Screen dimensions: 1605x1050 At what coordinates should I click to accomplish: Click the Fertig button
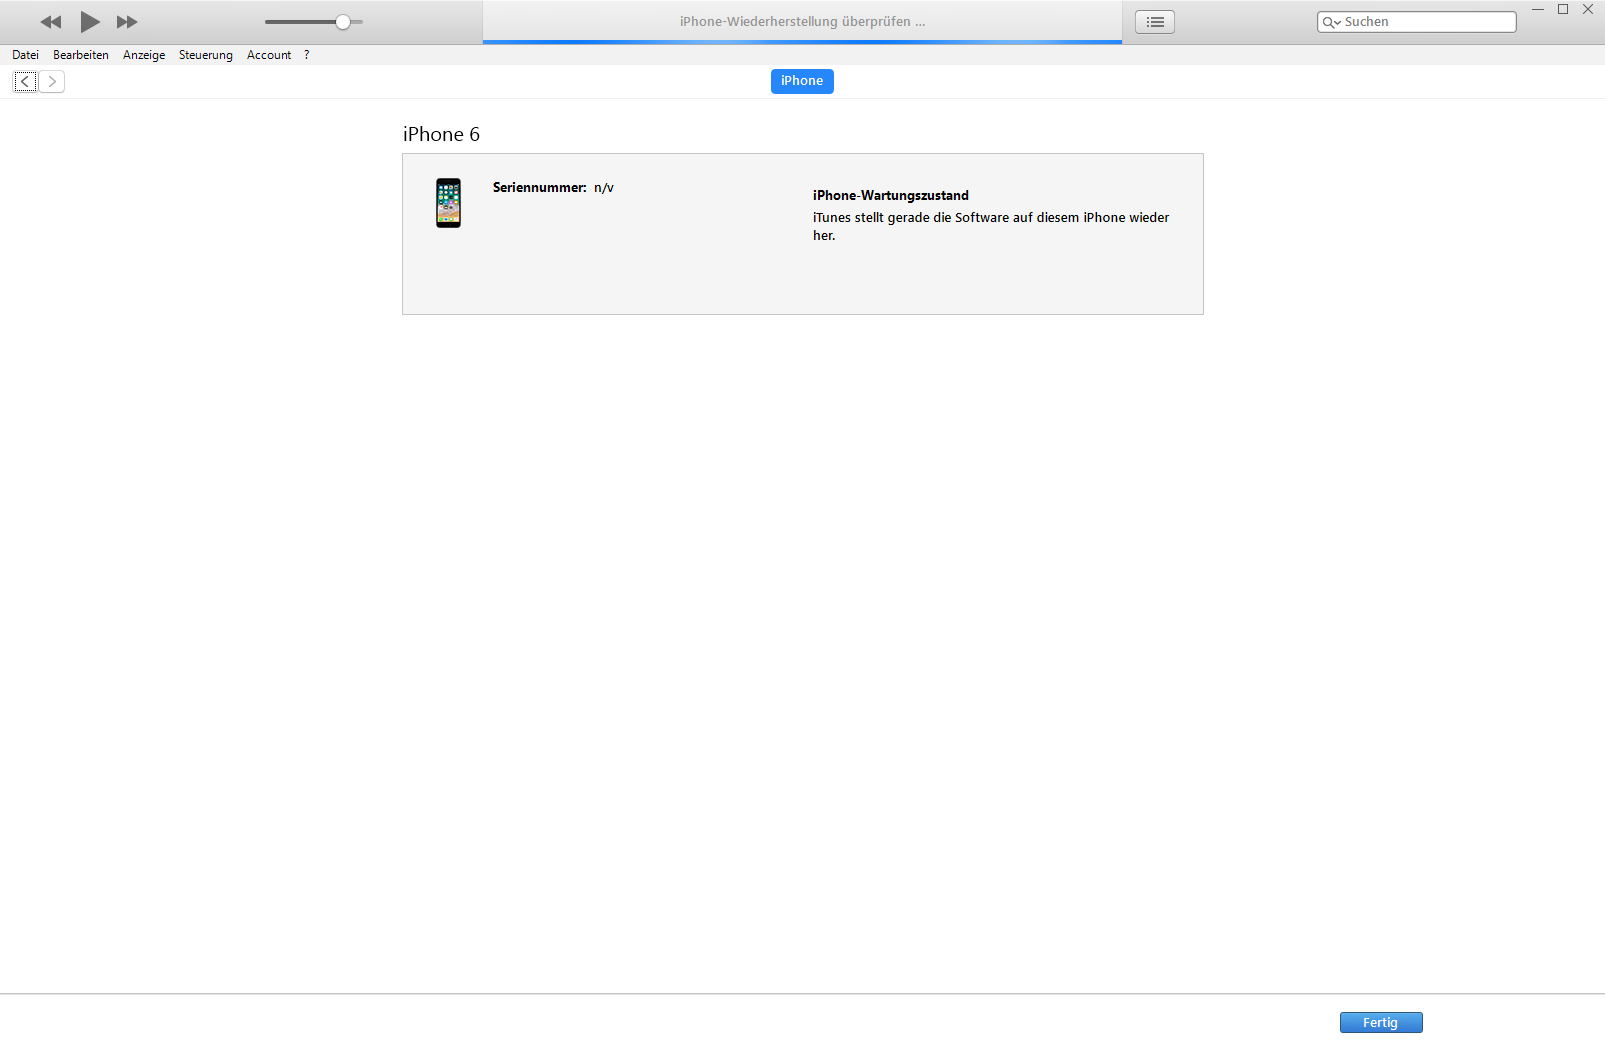1381,1022
